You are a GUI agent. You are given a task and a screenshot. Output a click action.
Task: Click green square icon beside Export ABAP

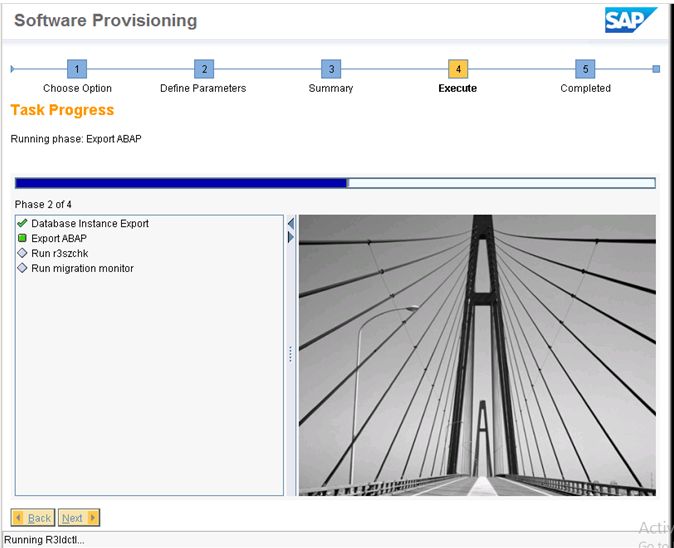click(22, 238)
